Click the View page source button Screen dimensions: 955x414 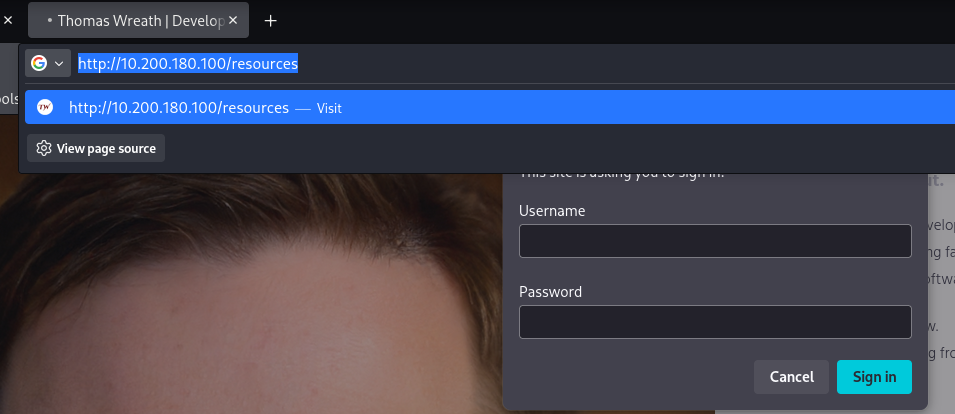click(106, 148)
